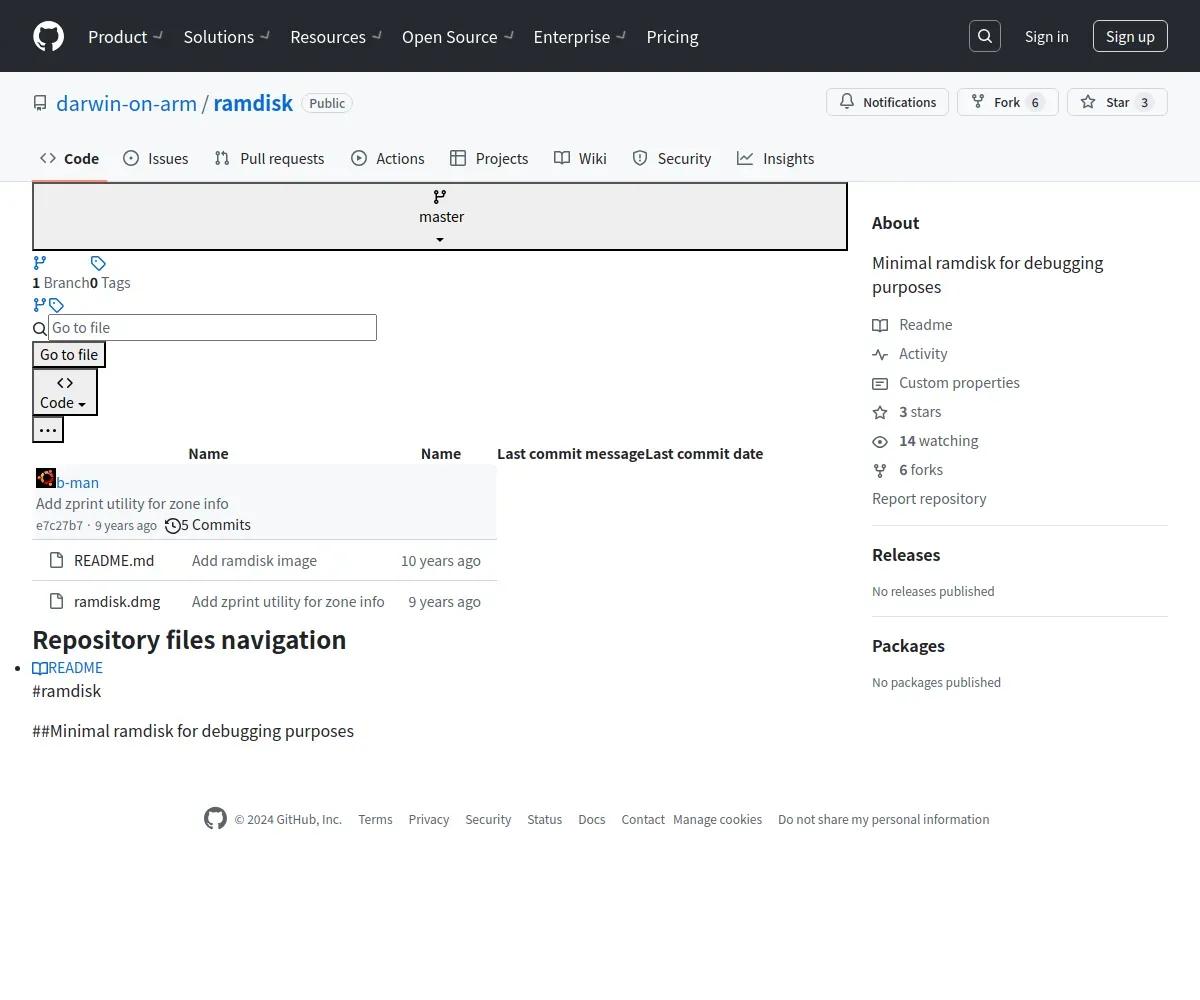This screenshot has height=1000, width=1200.
Task: Open the ramdisk repository name link
Action: click(253, 103)
